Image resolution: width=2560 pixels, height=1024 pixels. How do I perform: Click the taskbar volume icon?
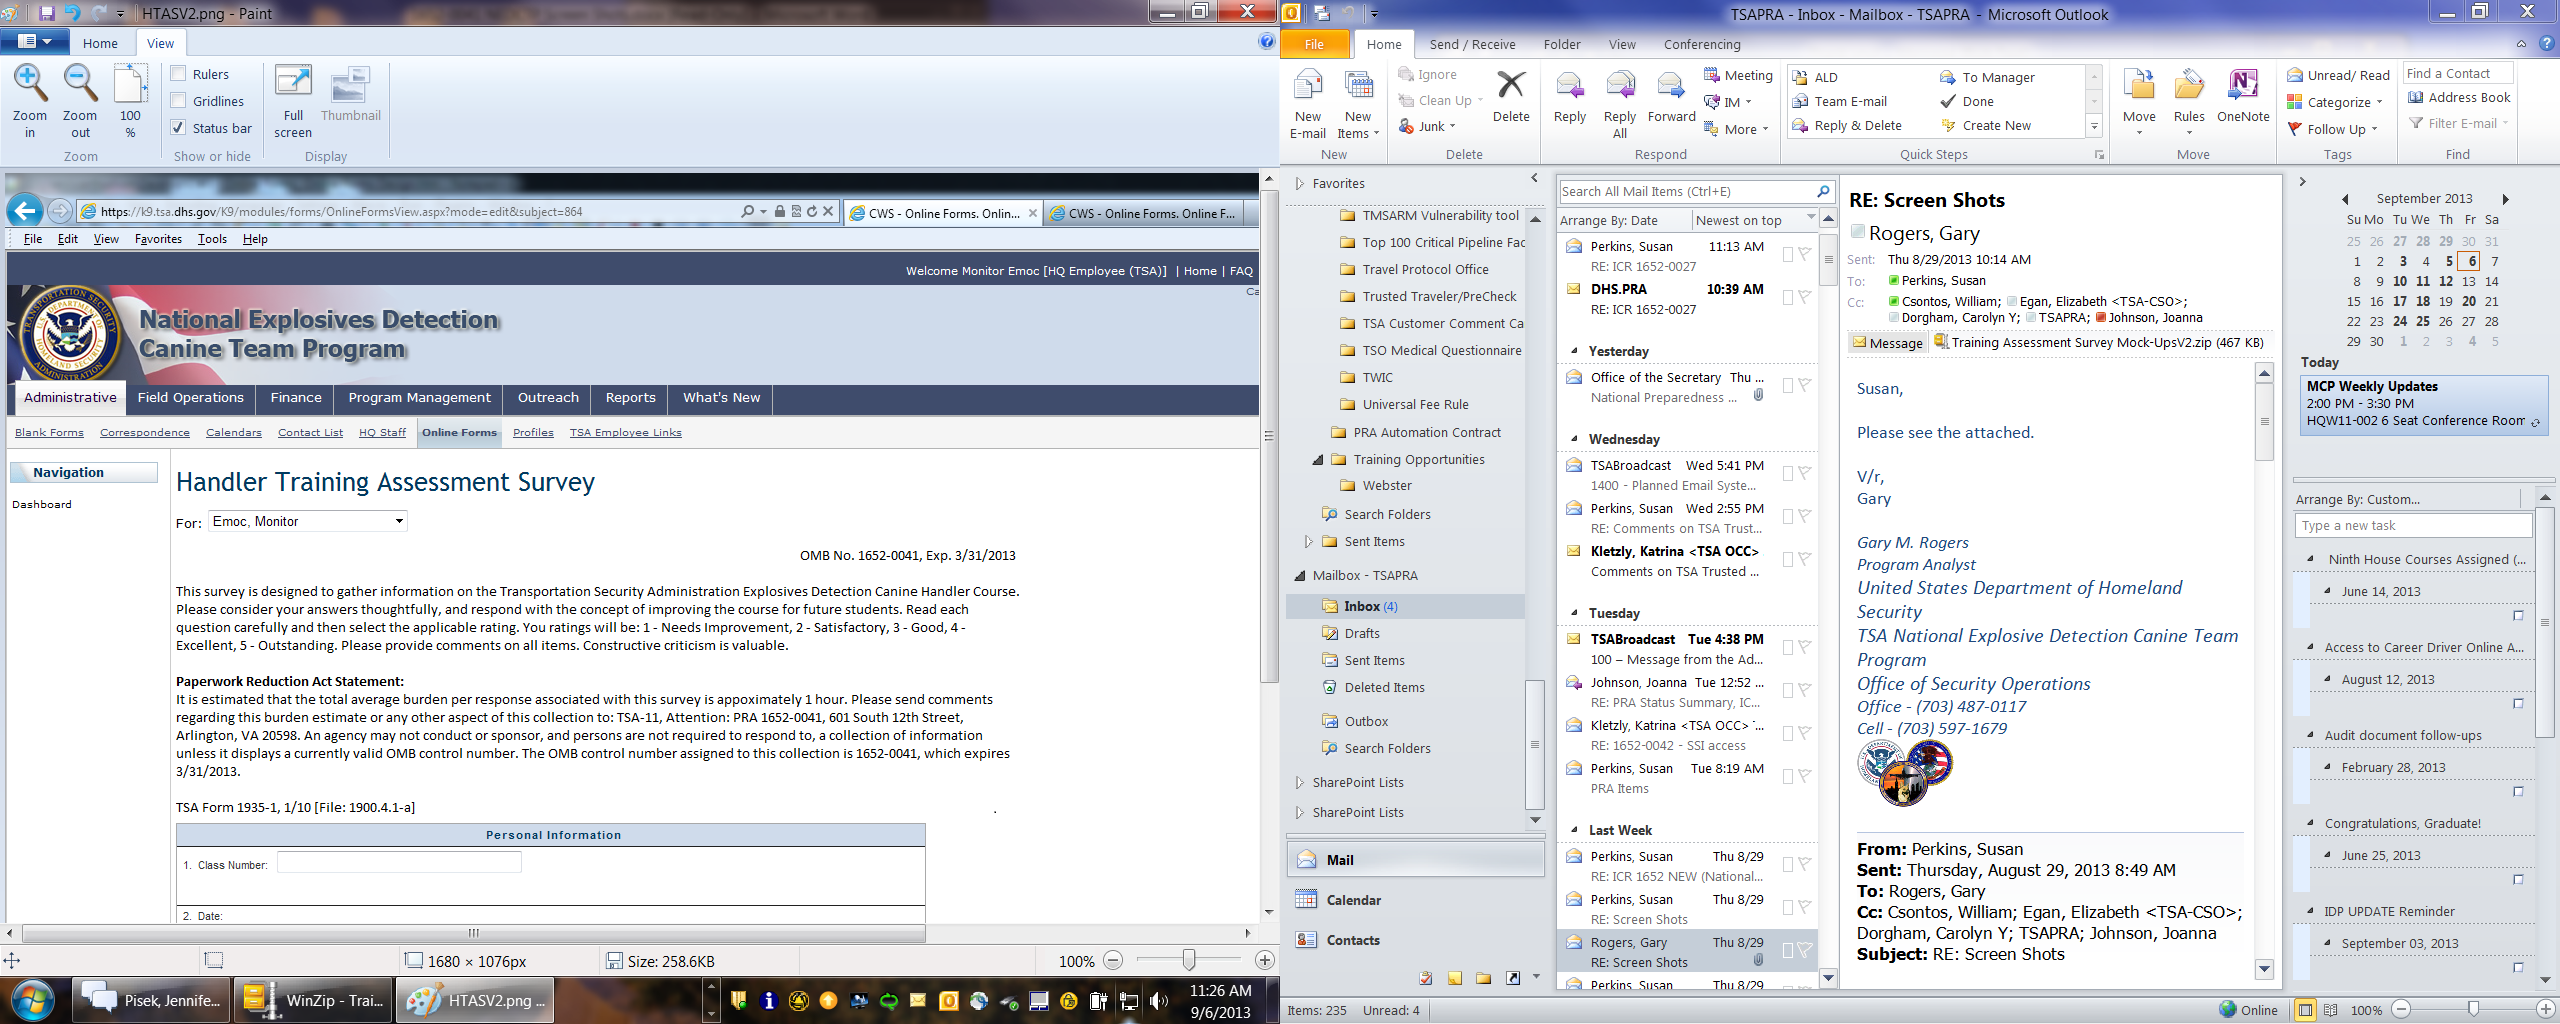point(1159,1000)
